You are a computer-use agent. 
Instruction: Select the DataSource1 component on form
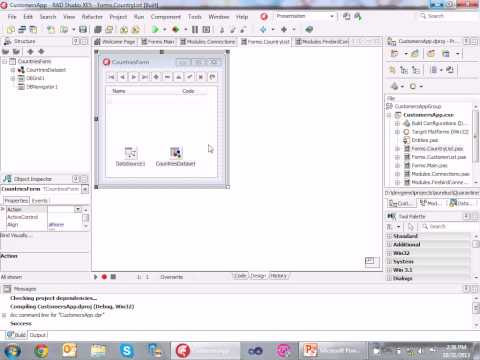click(x=130, y=157)
